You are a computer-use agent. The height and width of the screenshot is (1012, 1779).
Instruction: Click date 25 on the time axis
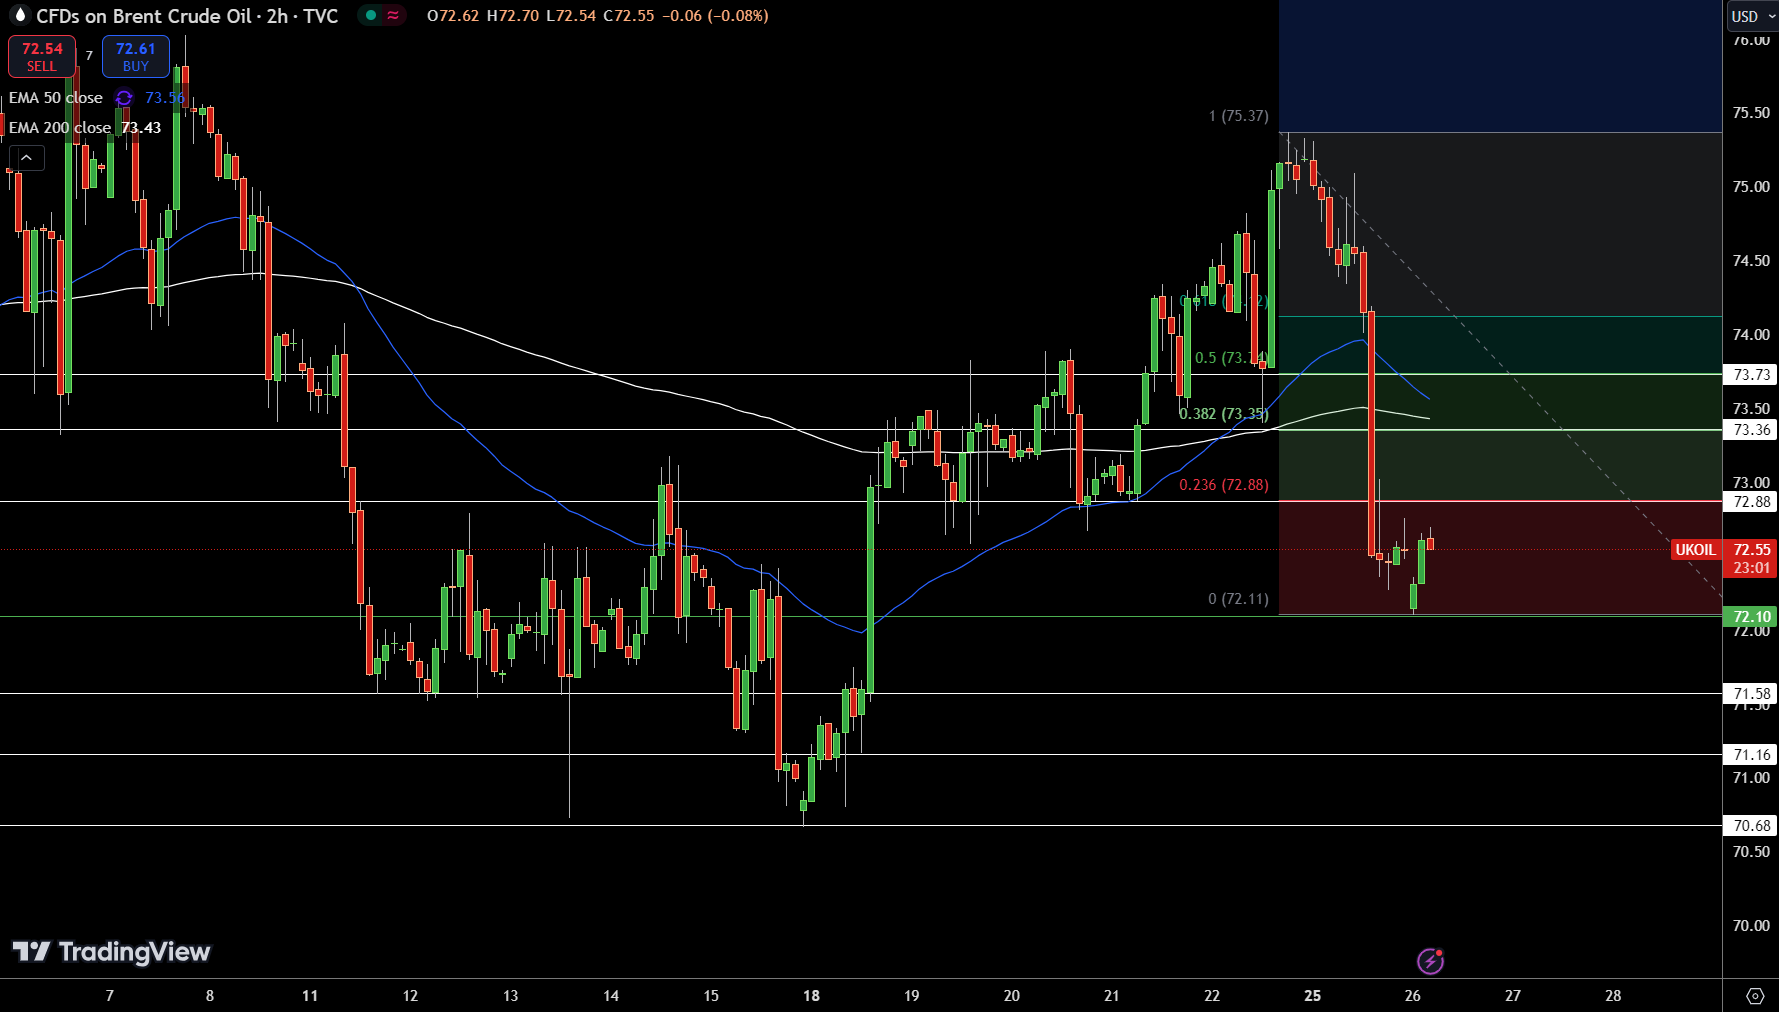(1312, 996)
